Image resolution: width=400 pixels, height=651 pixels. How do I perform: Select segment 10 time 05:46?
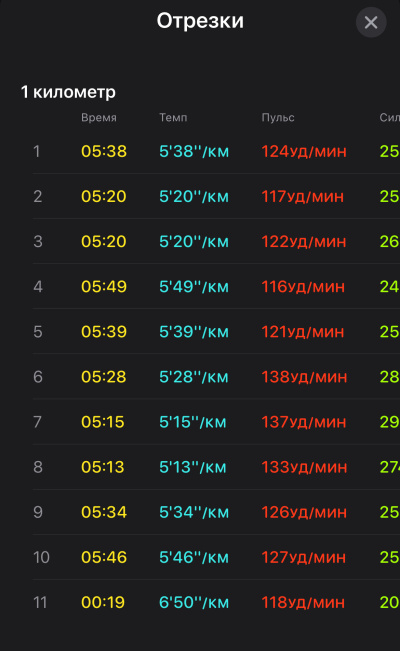pos(104,557)
